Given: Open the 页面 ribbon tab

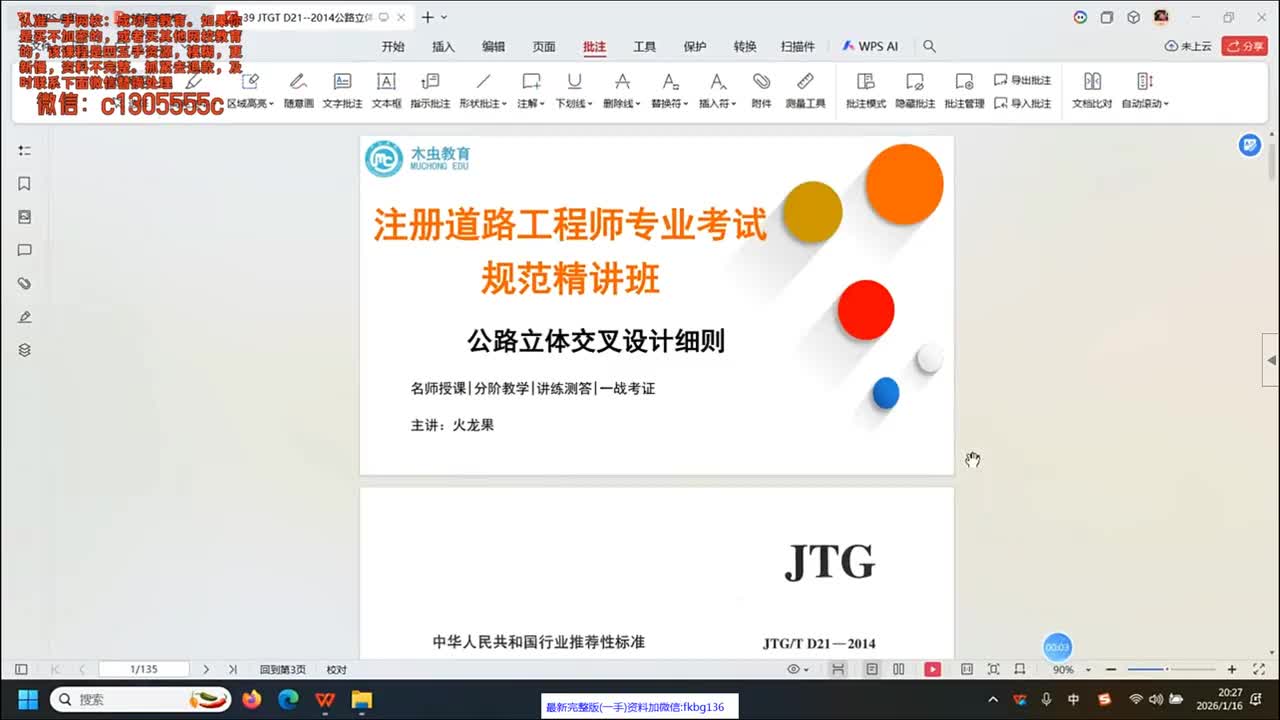Looking at the screenshot, I should (544, 46).
